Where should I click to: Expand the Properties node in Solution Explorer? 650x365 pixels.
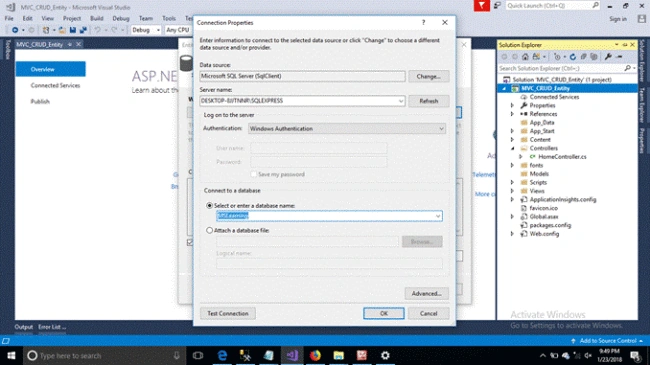pos(512,105)
